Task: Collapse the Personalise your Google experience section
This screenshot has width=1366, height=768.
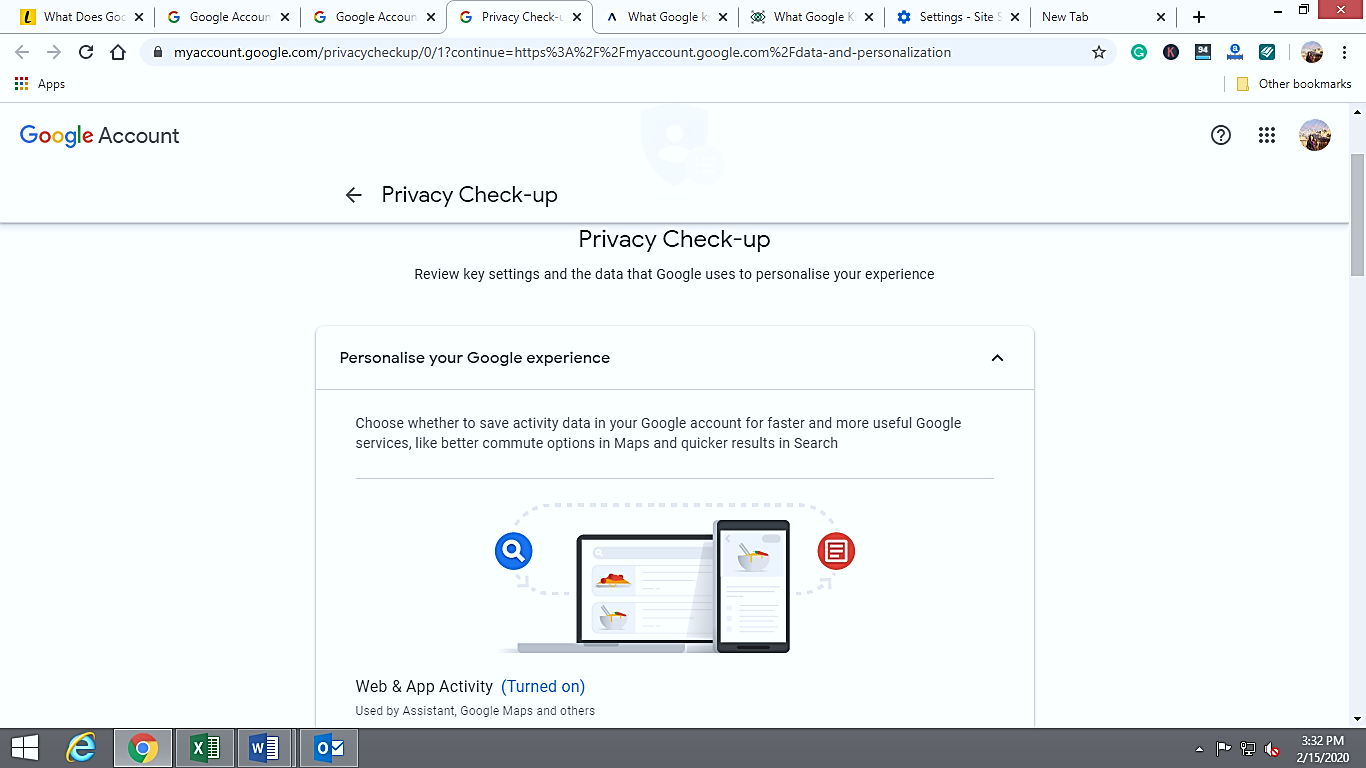Action: coord(997,357)
